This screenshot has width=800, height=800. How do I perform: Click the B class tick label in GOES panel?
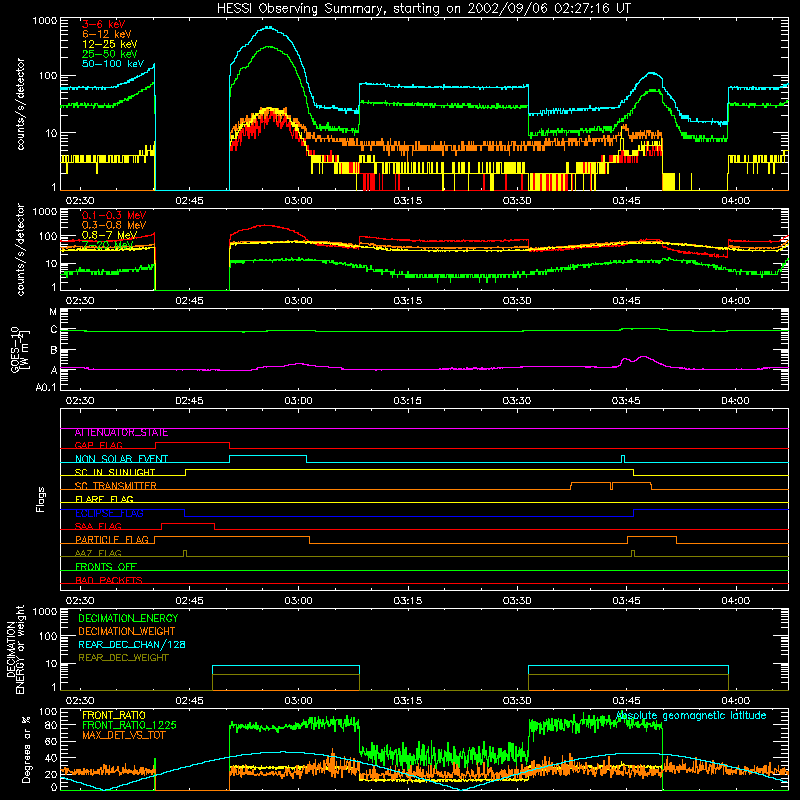(x=54, y=350)
